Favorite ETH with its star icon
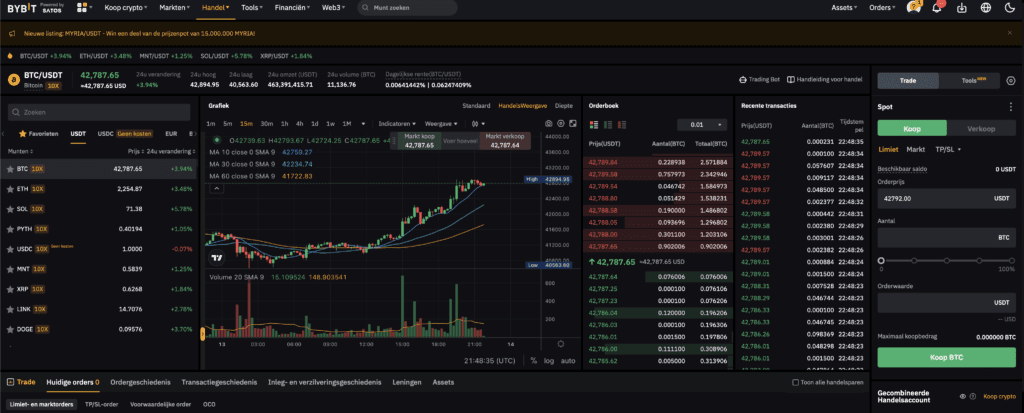Viewport: 1024px width, 413px height. point(10,189)
